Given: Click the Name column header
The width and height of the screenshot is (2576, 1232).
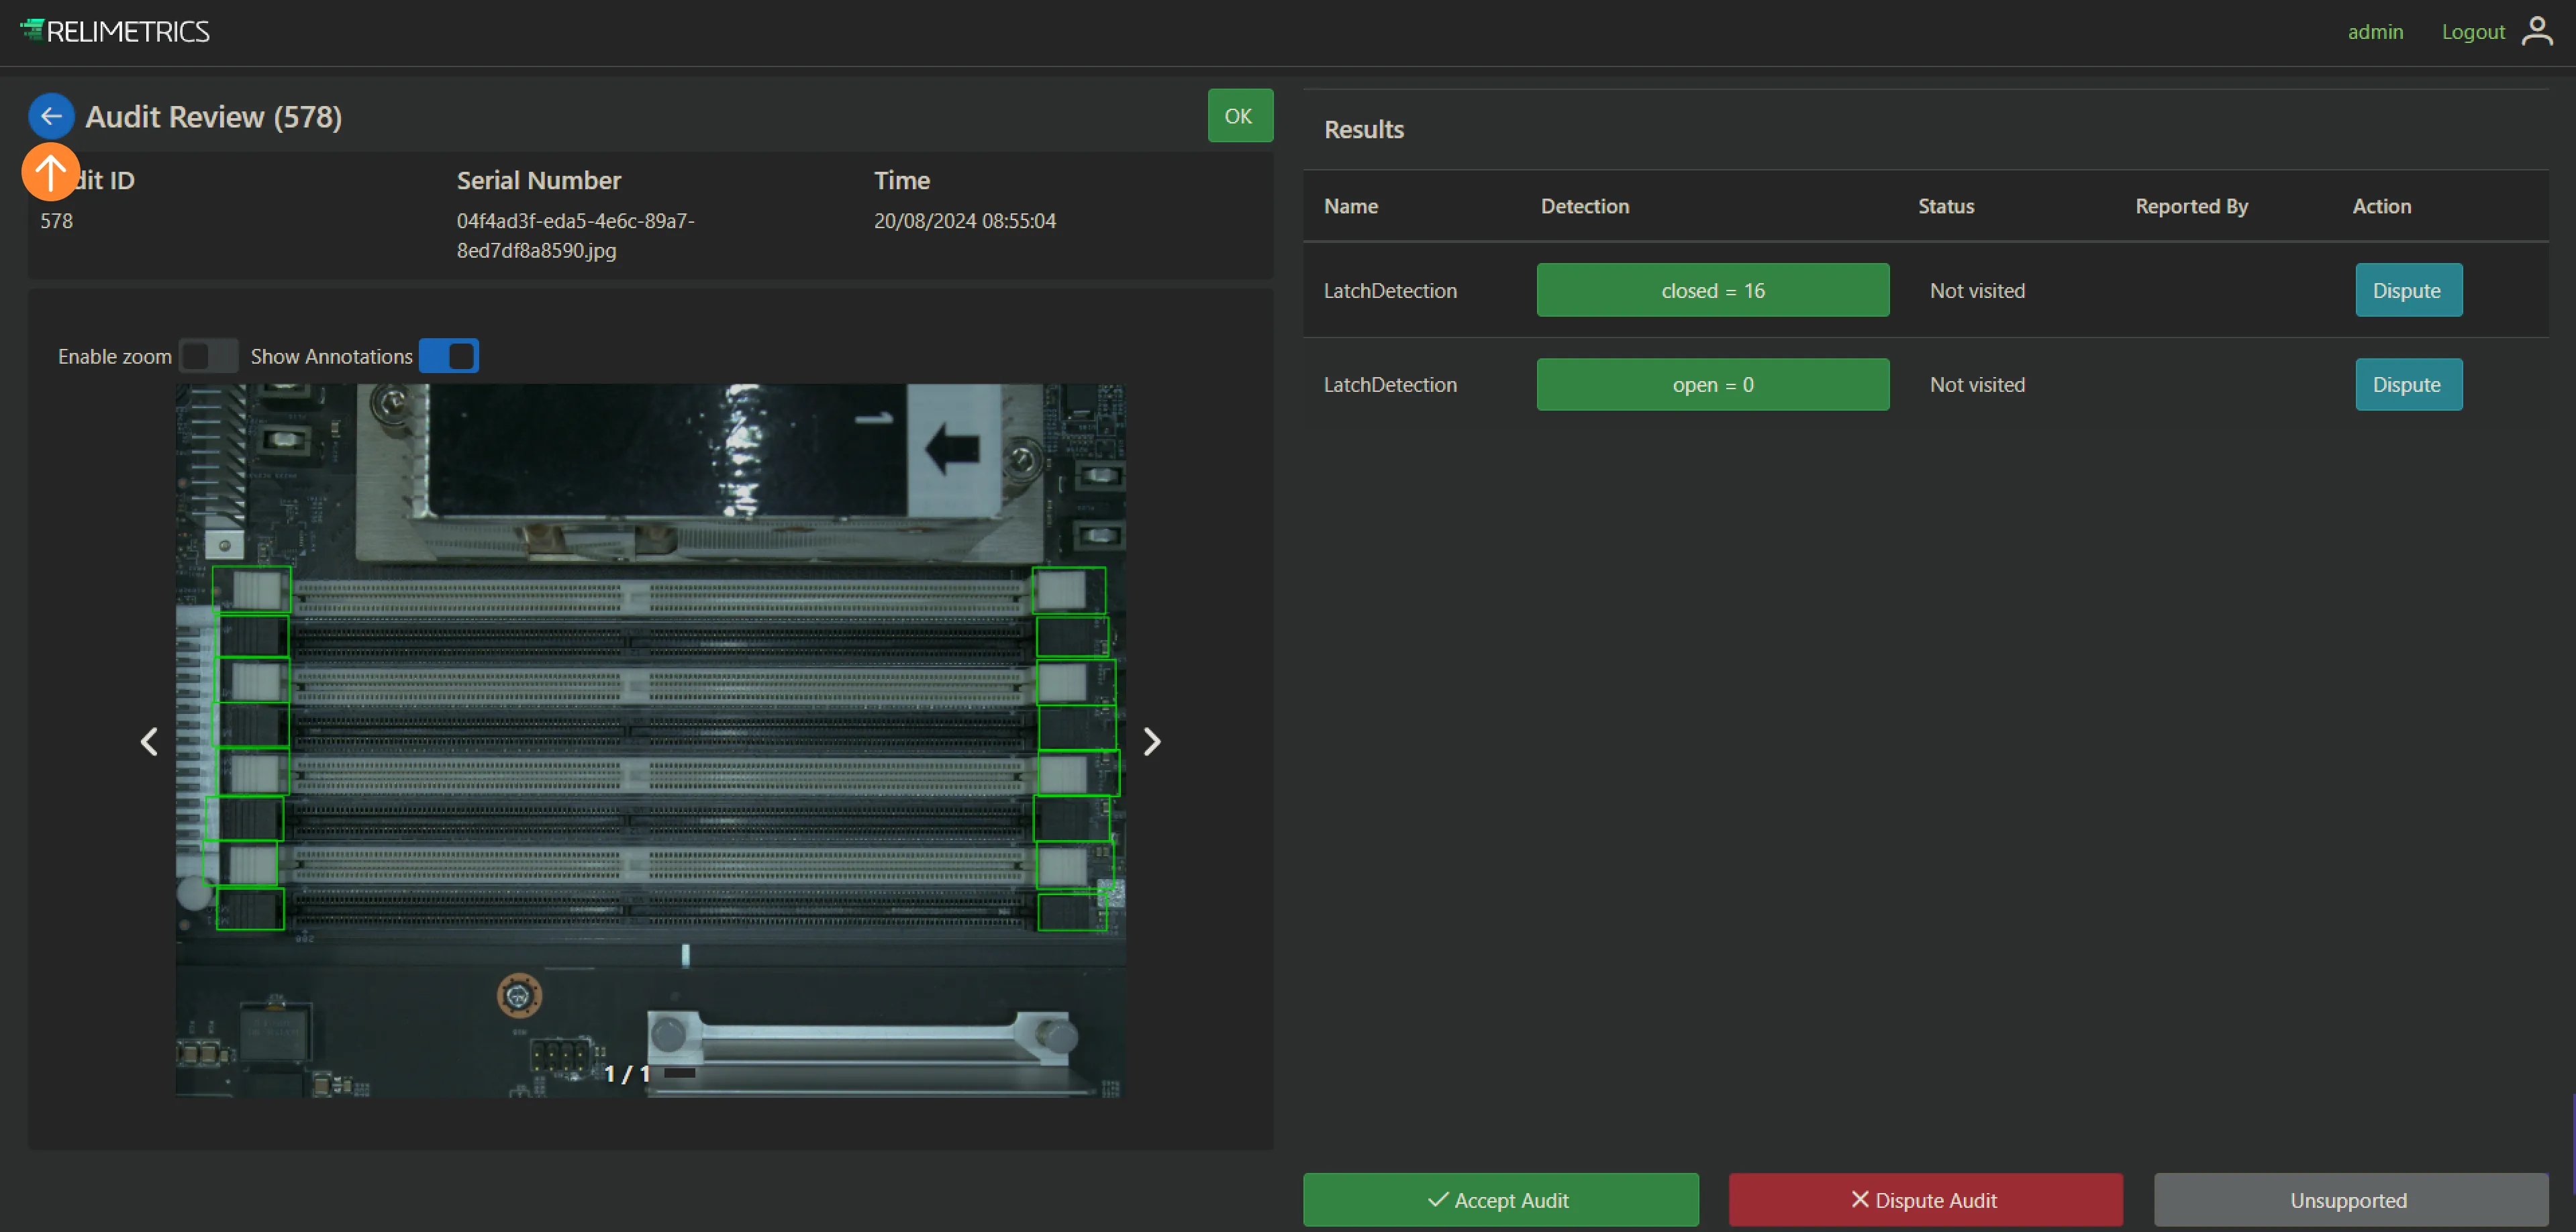Looking at the screenshot, I should 1351,206.
